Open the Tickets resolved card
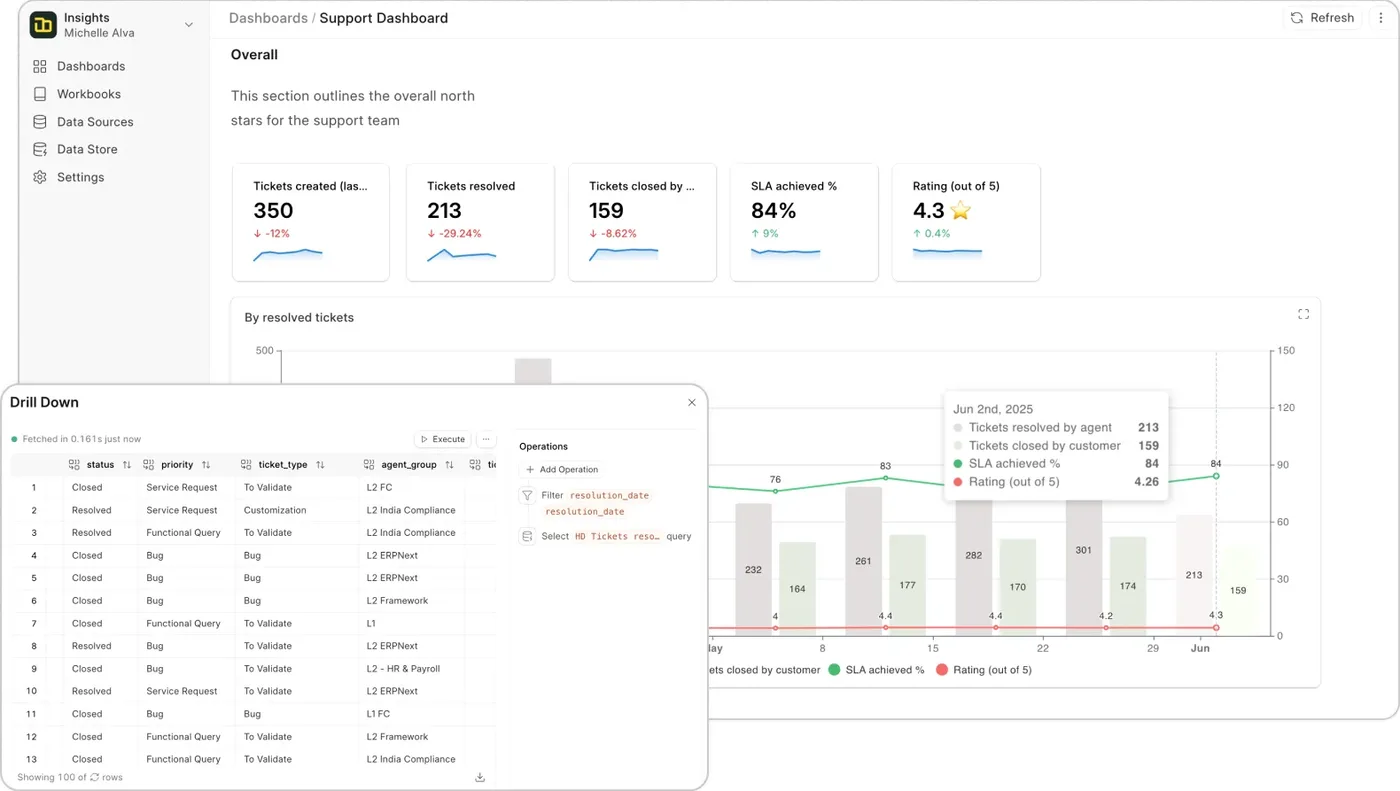 click(x=480, y=222)
